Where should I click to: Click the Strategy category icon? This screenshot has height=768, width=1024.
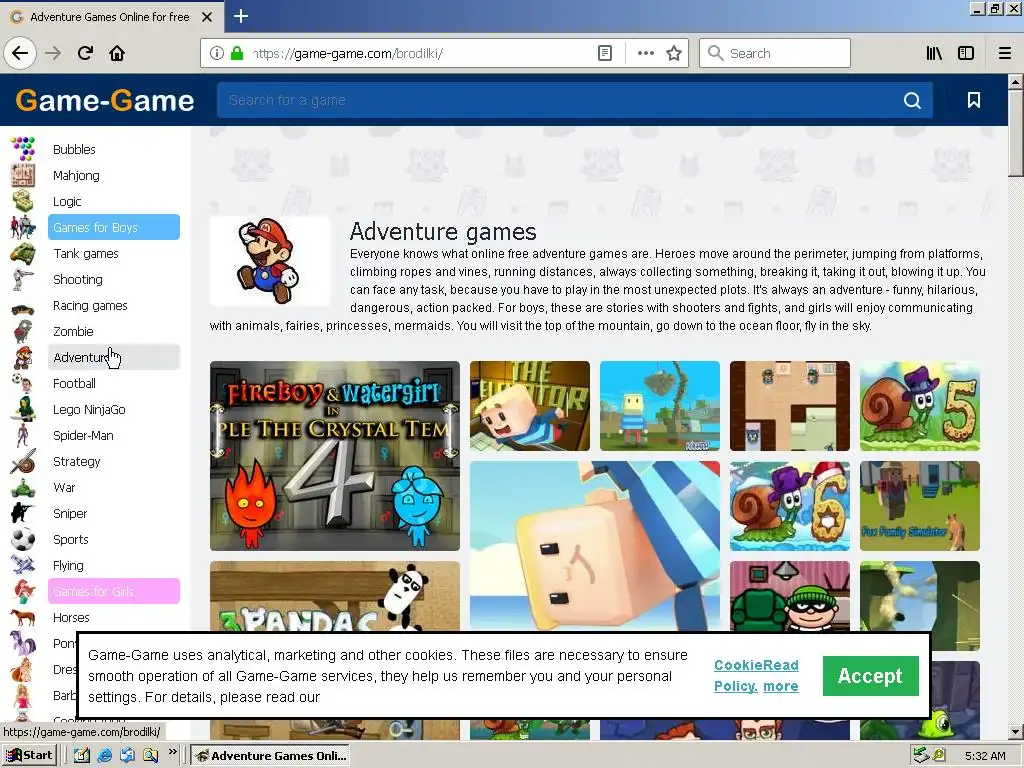tap(23, 462)
